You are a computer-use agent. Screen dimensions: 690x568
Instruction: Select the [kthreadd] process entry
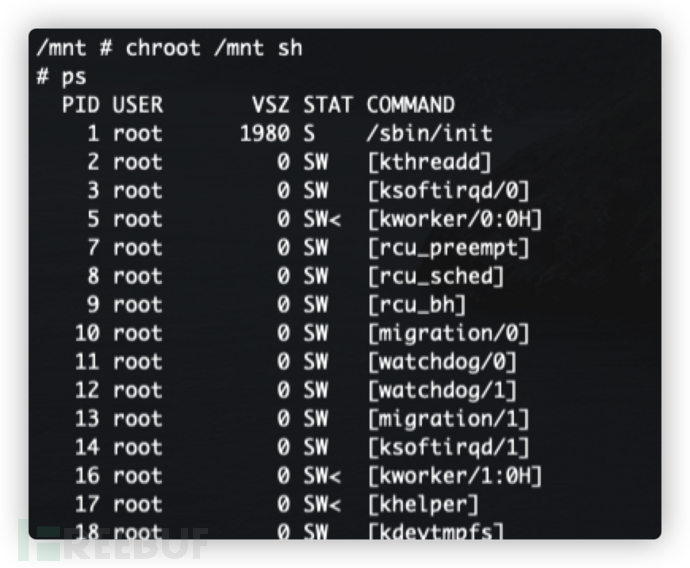(429, 162)
